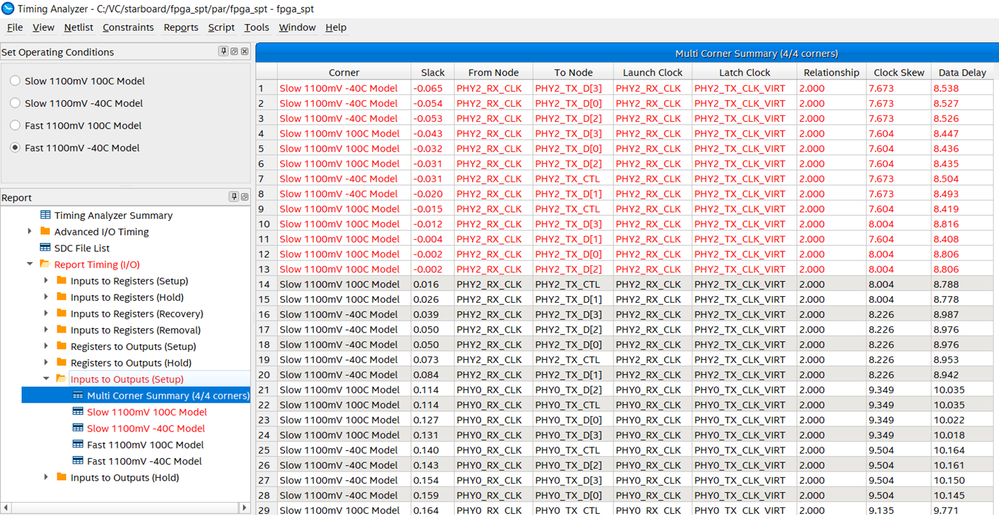Click the Inputs to Registers (Removal) folder icon
The width and height of the screenshot is (999, 515).
62,330
